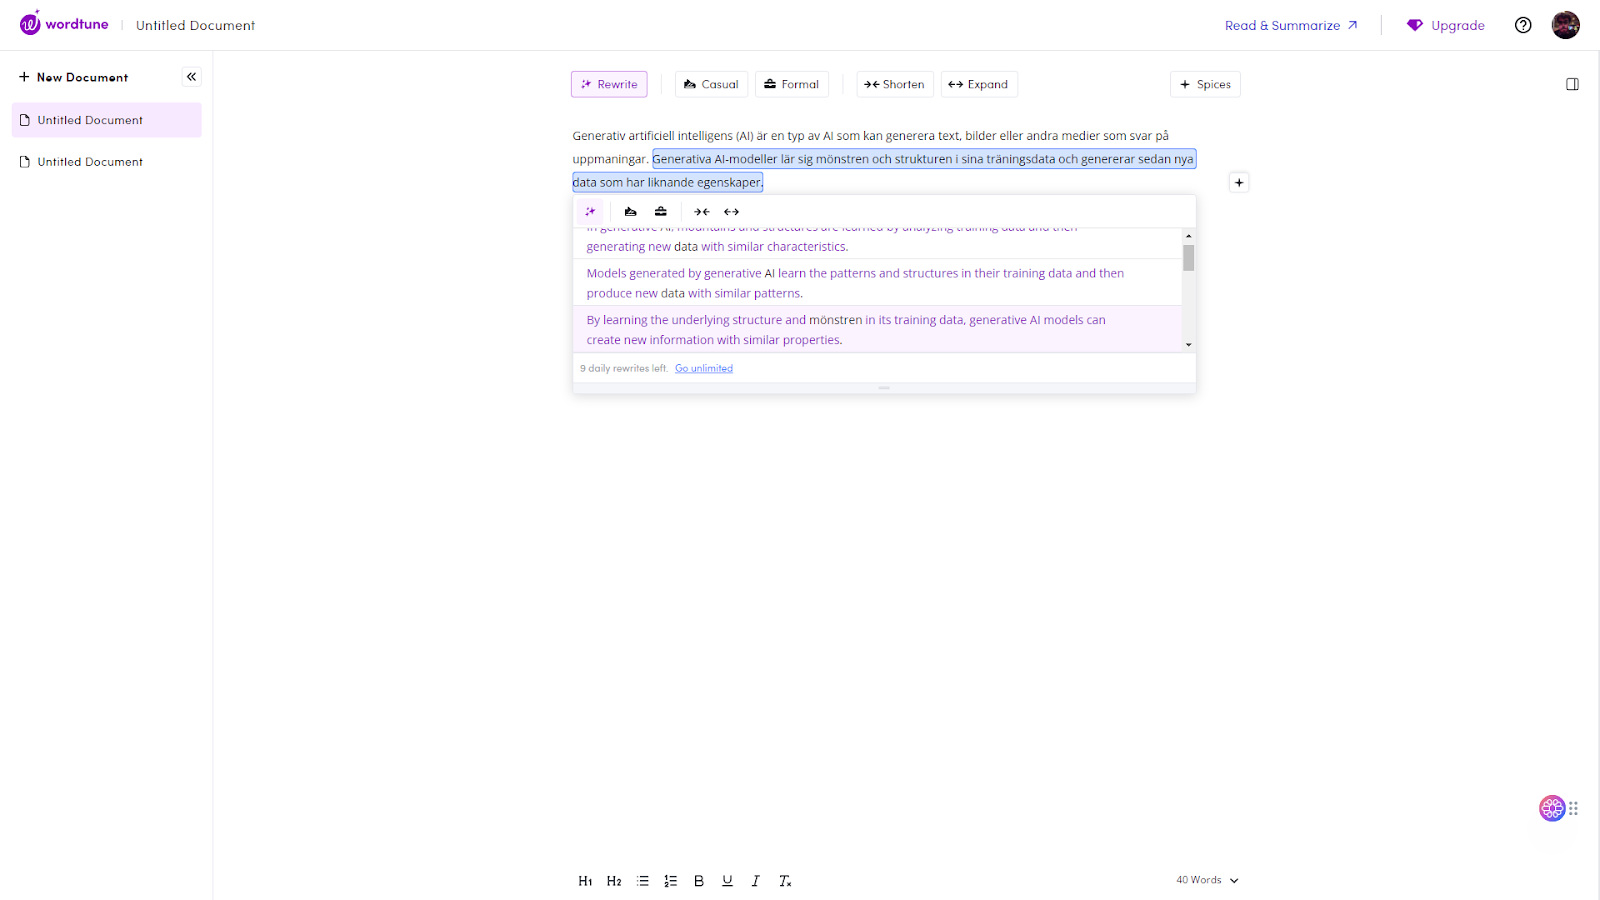Screen dimensions: 1600x900
Task: Open the right side panel
Action: (x=1572, y=84)
